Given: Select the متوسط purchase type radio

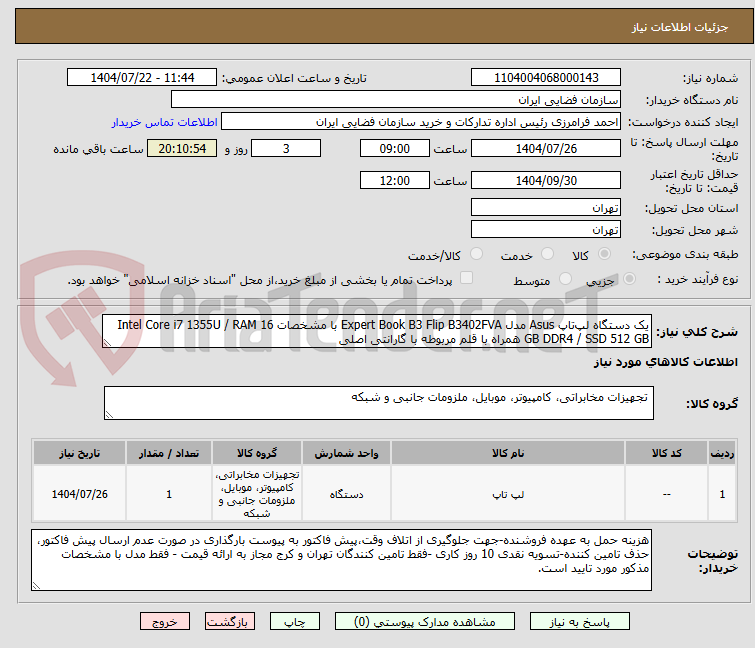Looking at the screenshot, I should 565,279.
